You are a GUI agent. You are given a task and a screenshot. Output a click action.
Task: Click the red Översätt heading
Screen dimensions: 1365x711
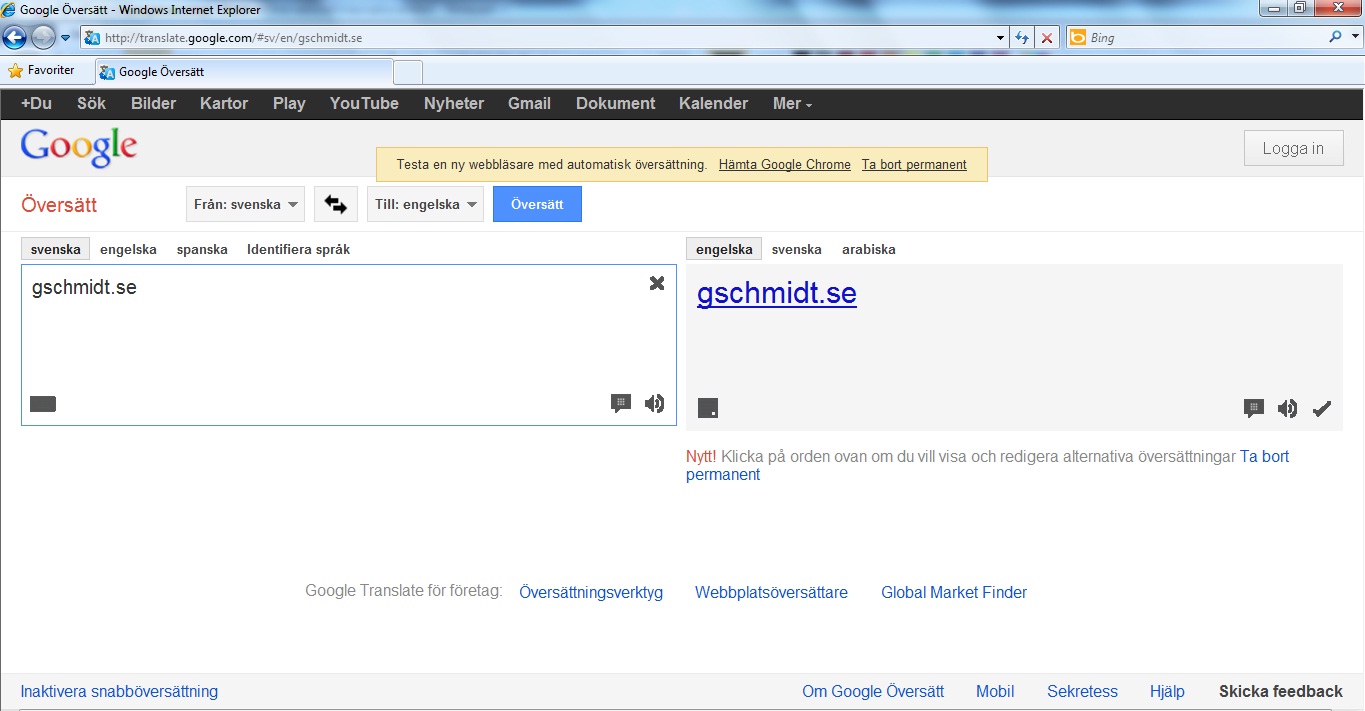tap(59, 205)
